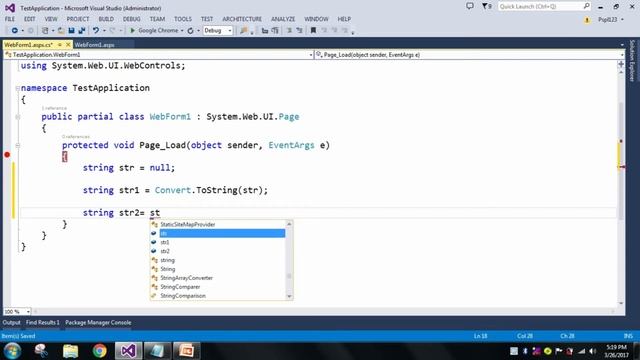This screenshot has height=360, width=640.
Task: Click the editor split window handle icon
Action: coord(621,64)
